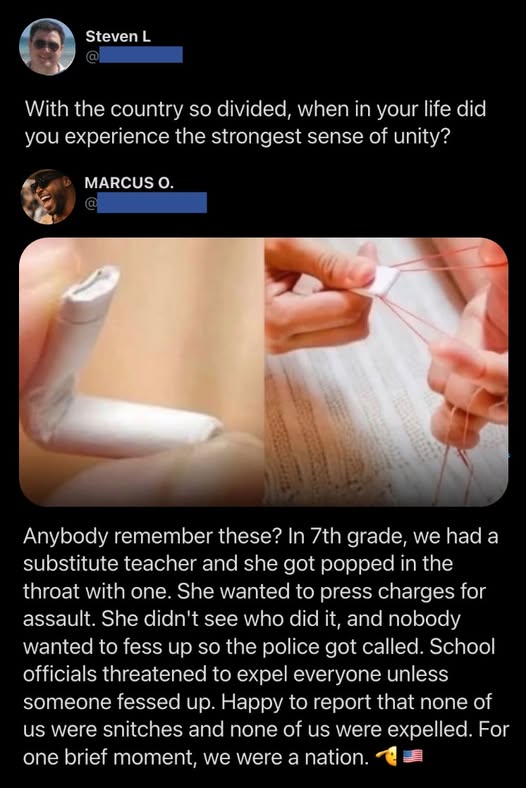Click the @ symbol beside Marcus's handle
This screenshot has height=788, width=526.
pos(91,203)
